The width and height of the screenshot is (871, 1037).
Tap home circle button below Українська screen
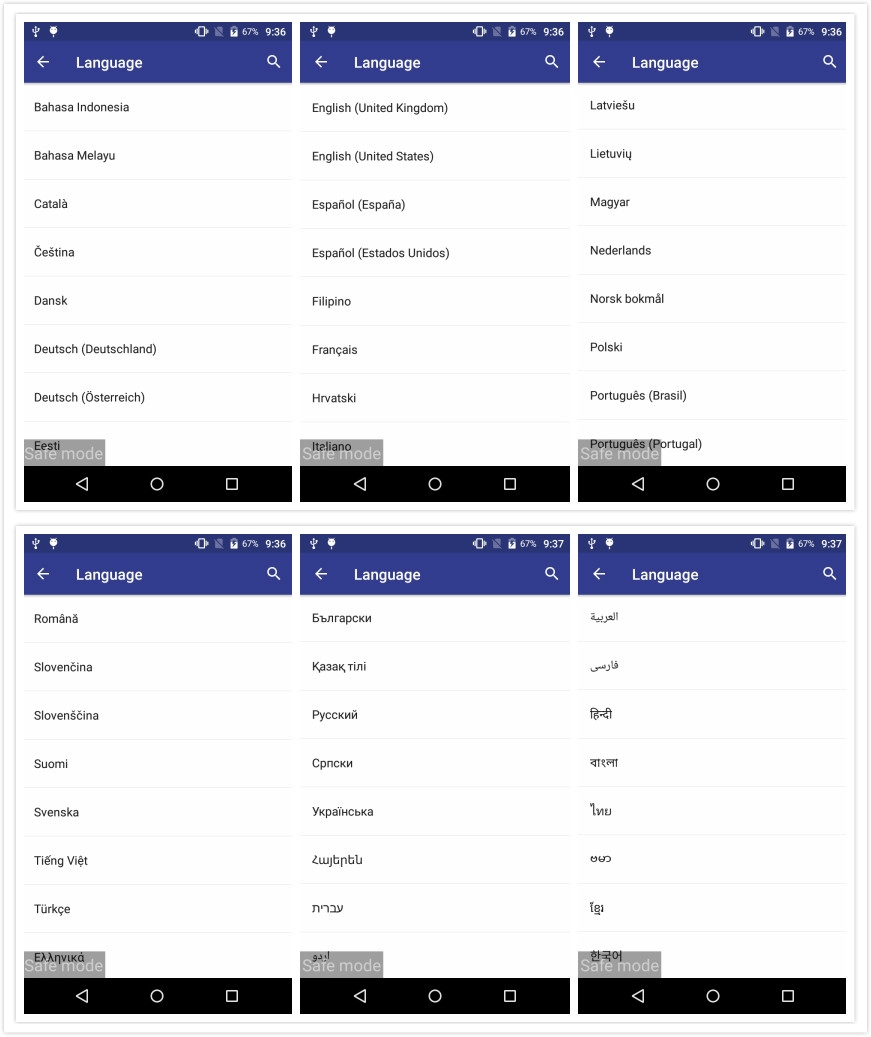click(435, 996)
